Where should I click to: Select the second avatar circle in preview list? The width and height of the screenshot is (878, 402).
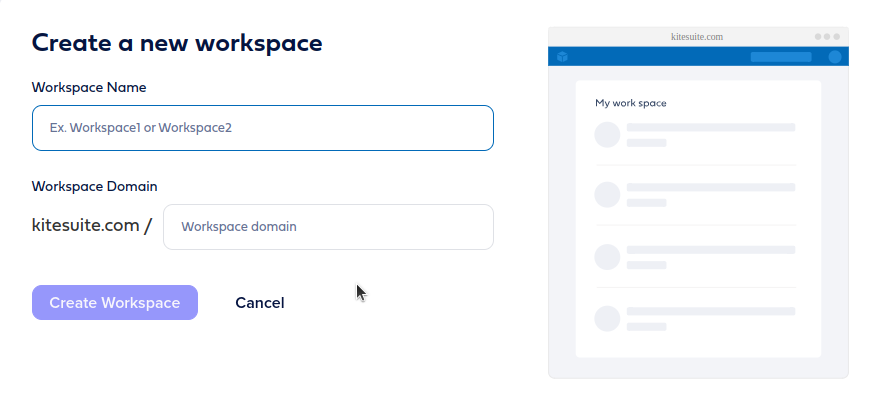pyautogui.click(x=607, y=194)
